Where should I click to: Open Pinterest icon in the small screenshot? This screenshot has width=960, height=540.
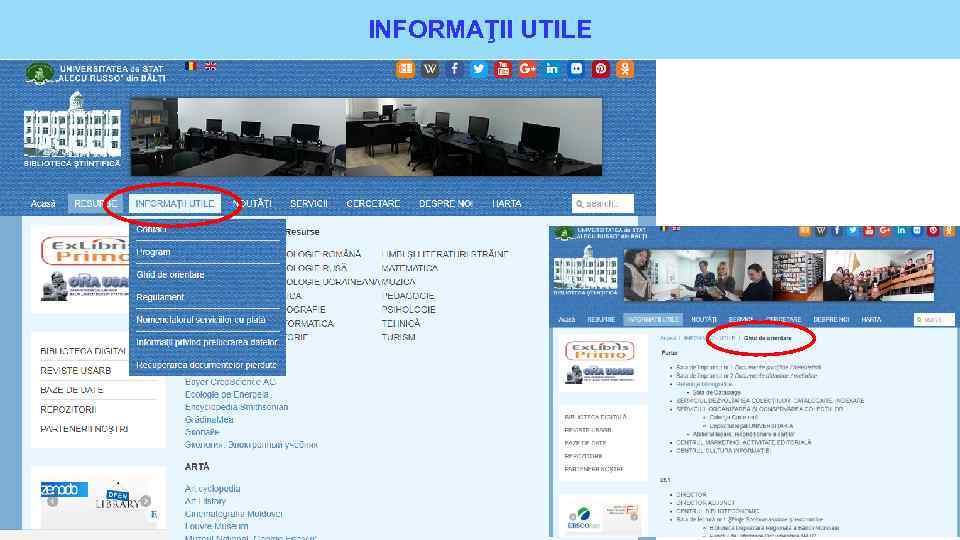coord(932,231)
